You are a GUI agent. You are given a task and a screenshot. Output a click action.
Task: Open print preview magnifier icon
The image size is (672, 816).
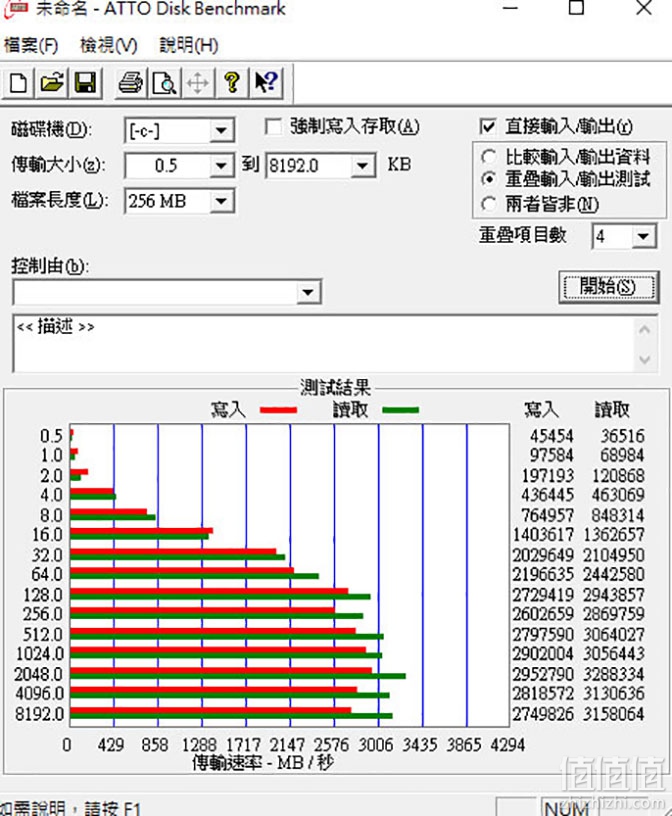164,83
